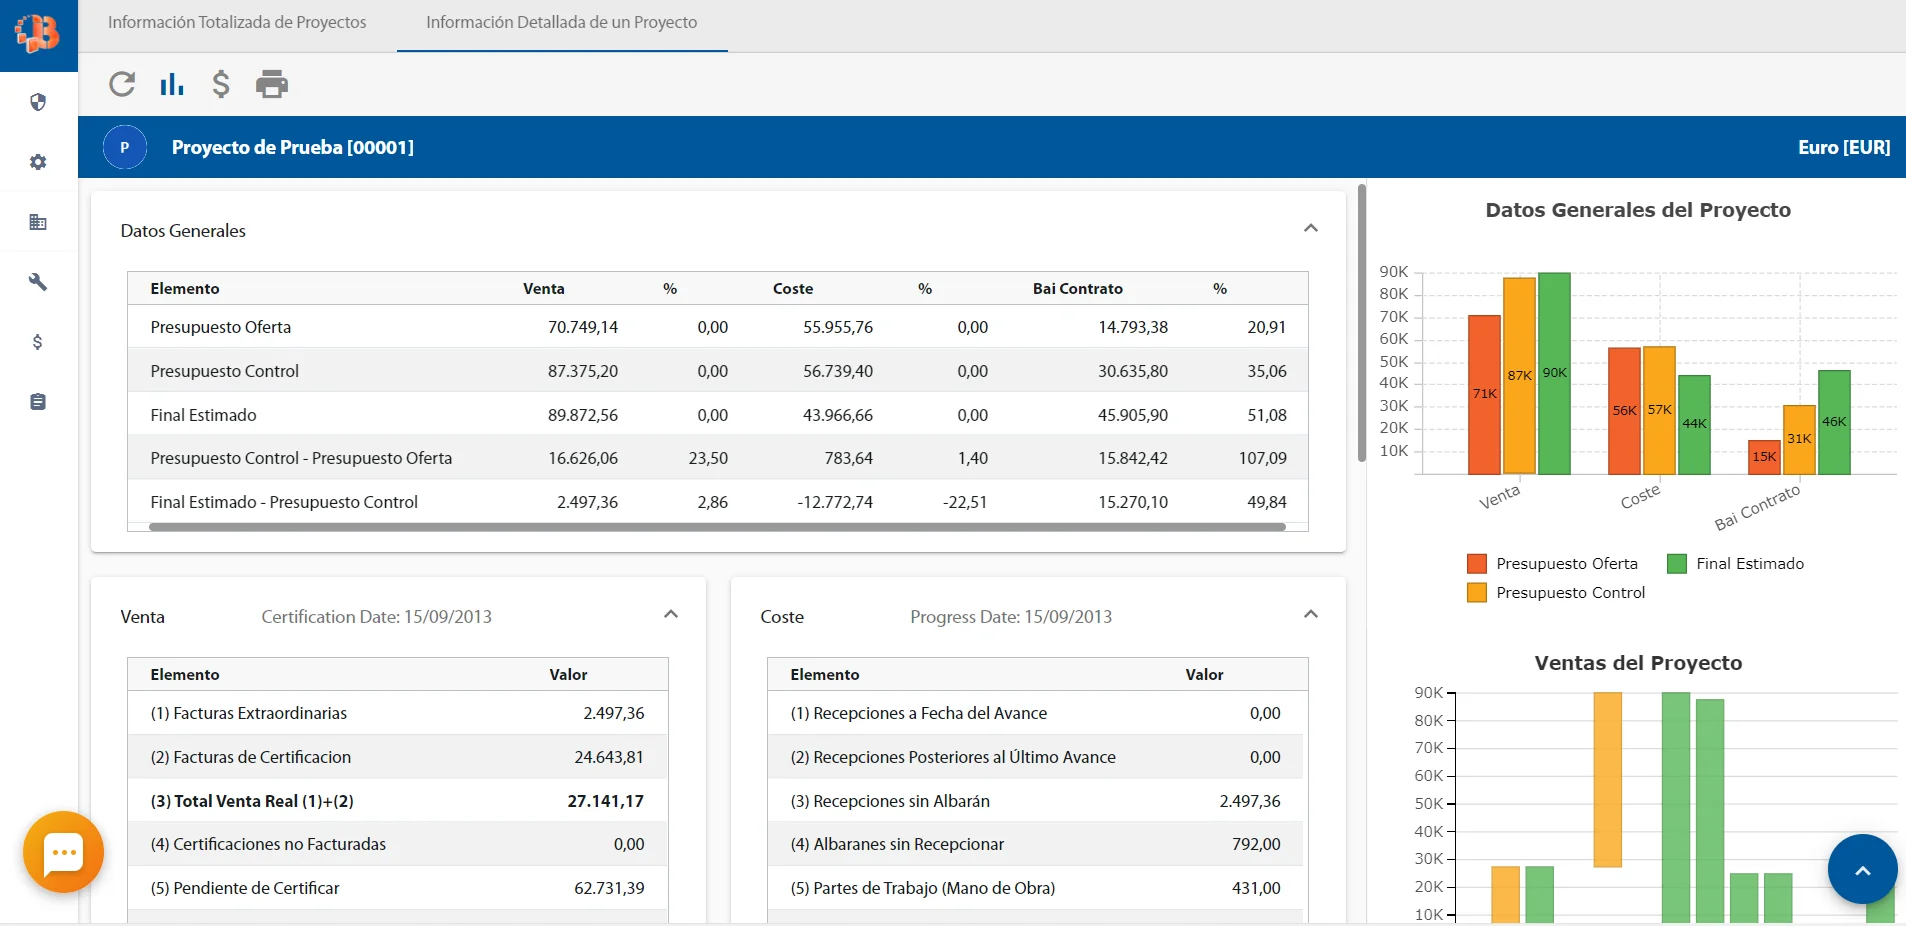Collapse the Coste panel
The height and width of the screenshot is (926, 1906).
[x=1310, y=615]
